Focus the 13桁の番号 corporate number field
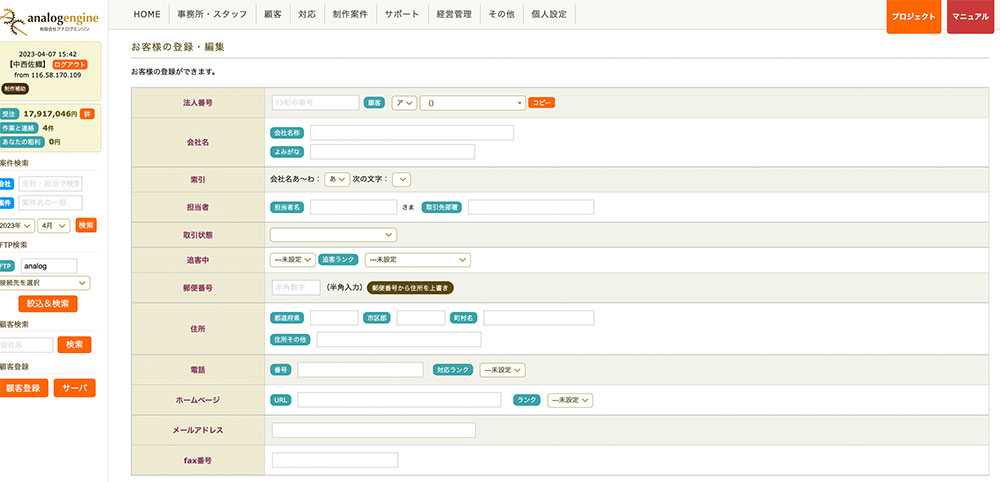The image size is (1000, 482). tap(315, 103)
